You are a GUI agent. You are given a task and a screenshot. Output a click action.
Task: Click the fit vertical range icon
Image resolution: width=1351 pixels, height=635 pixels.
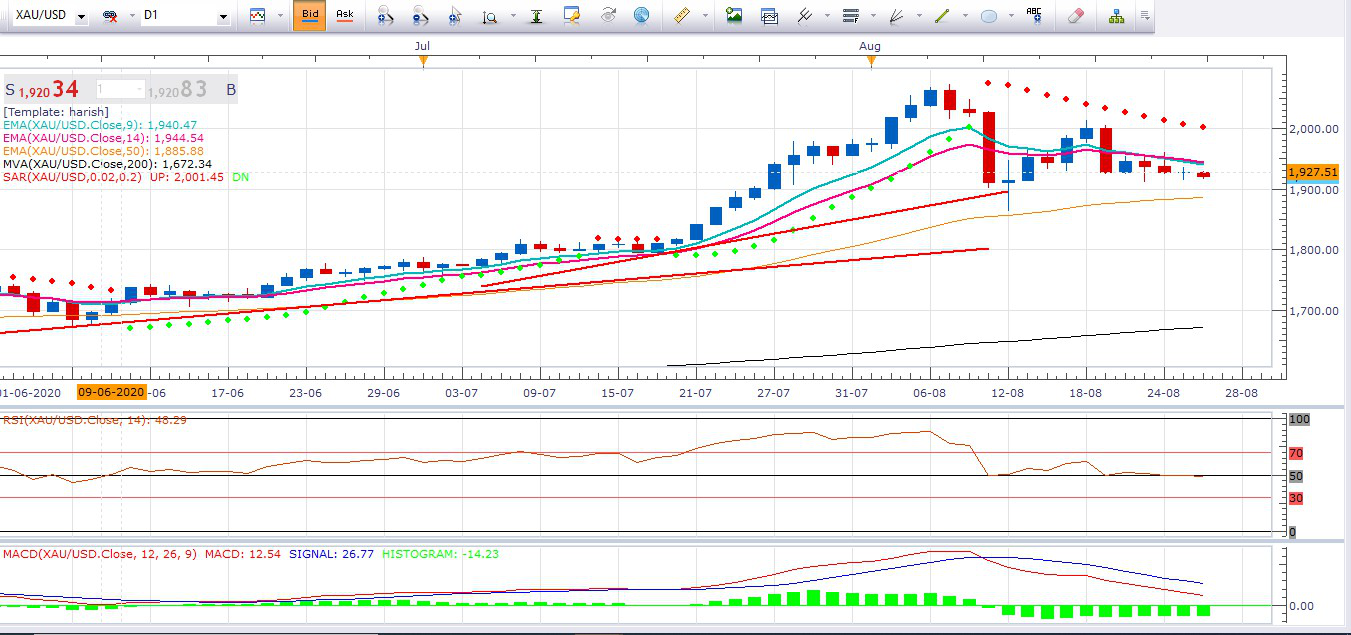pos(538,16)
